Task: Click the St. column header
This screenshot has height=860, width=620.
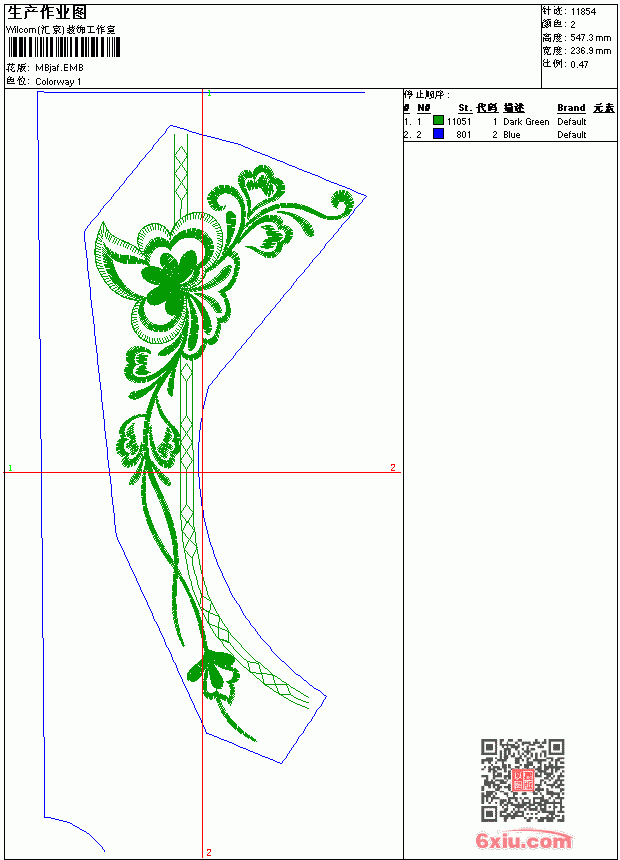Action: point(465,108)
